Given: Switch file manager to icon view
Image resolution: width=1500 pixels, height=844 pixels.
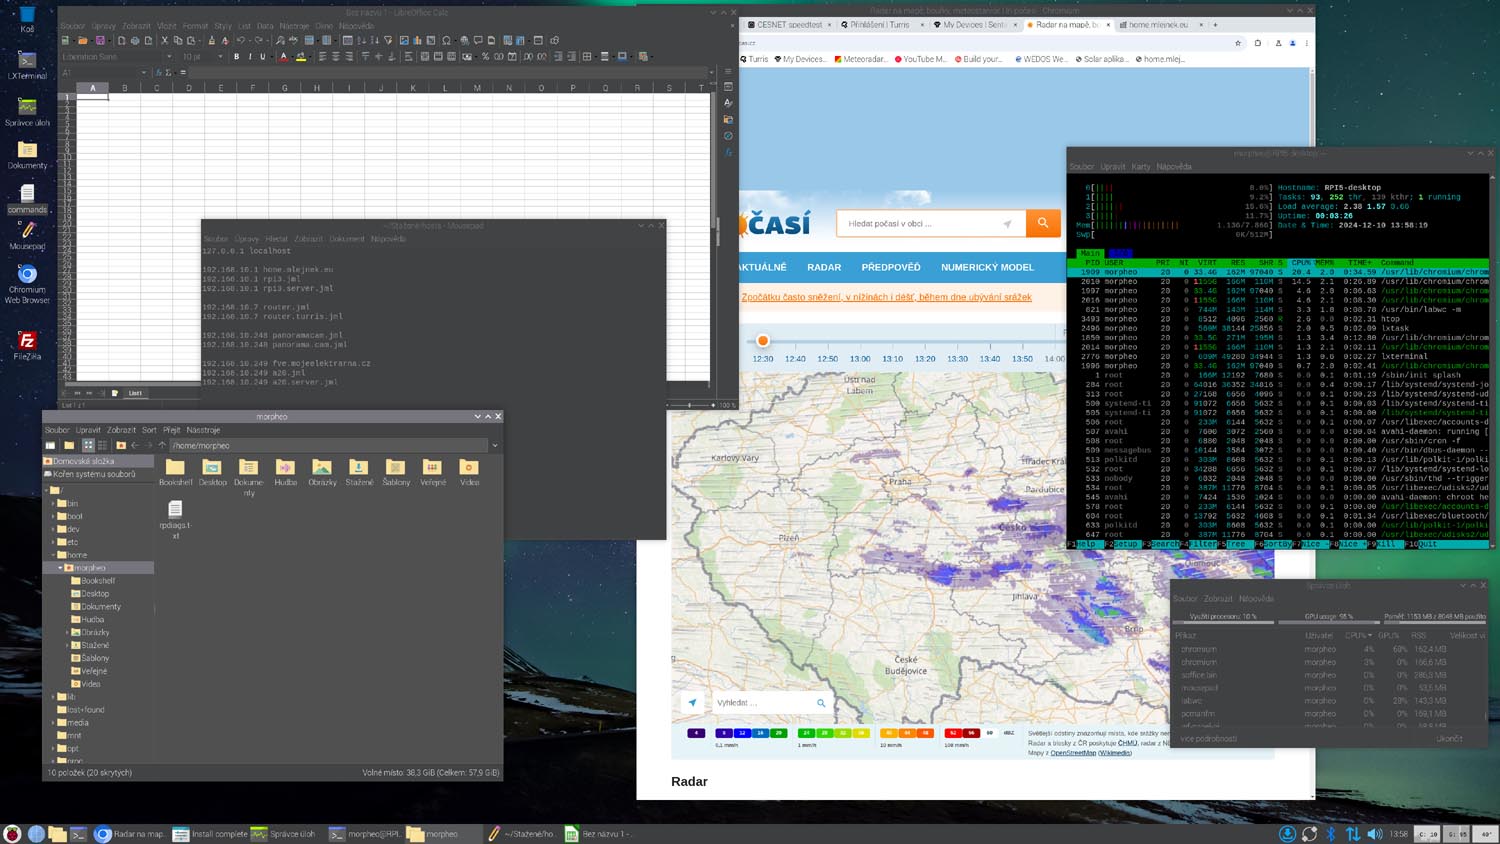Looking at the screenshot, I should click(88, 446).
